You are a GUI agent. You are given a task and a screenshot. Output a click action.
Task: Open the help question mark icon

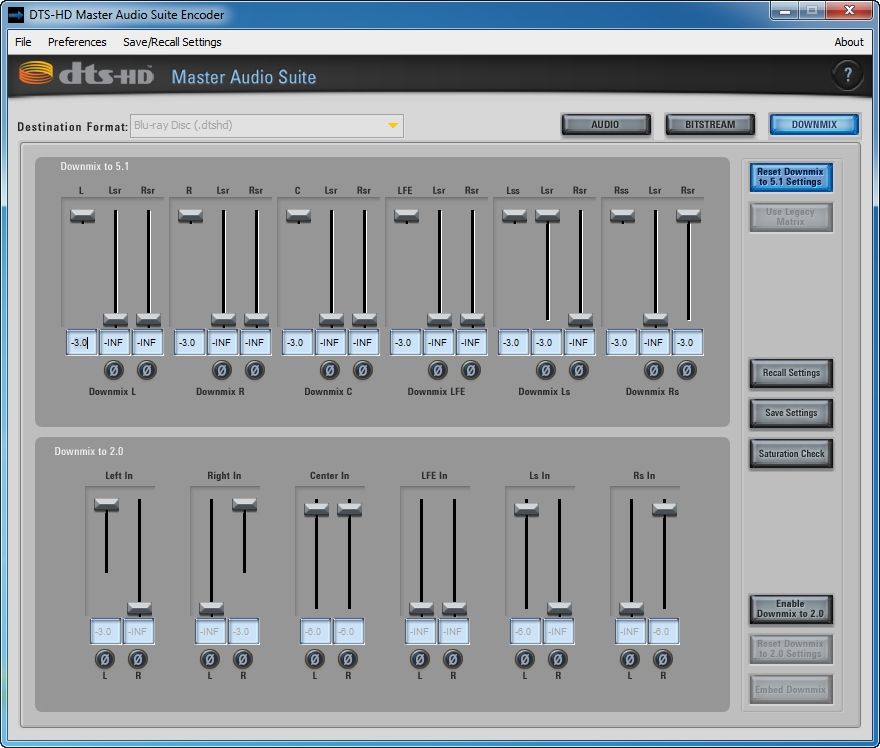(x=847, y=75)
